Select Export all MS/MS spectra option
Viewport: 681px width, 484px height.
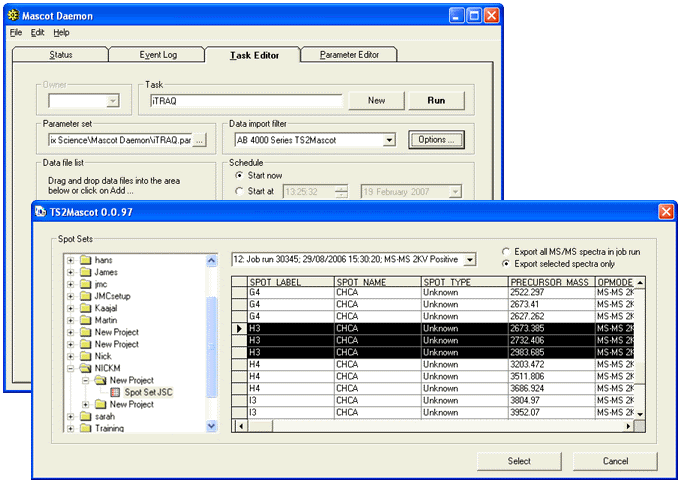coord(505,251)
